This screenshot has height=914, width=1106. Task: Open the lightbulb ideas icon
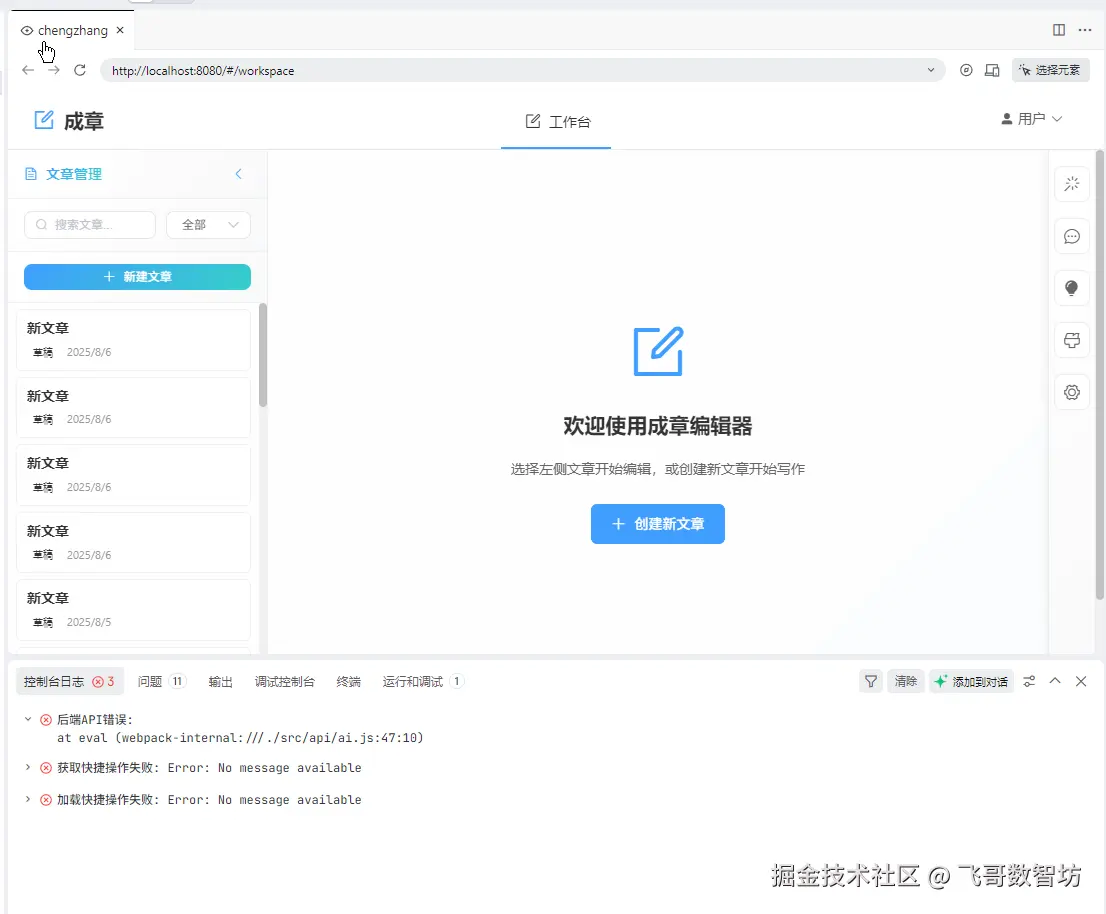pos(1071,288)
